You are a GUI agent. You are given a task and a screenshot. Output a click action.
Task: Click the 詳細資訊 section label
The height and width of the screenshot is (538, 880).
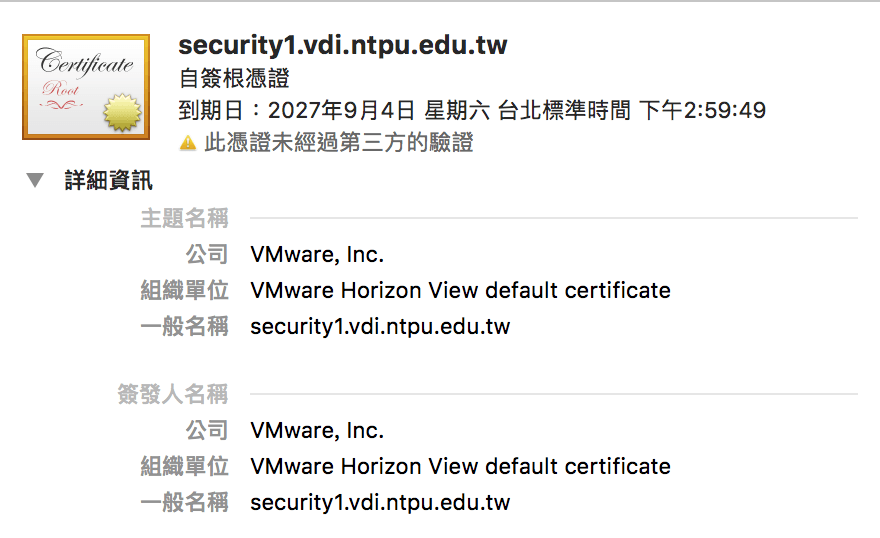coord(108,180)
